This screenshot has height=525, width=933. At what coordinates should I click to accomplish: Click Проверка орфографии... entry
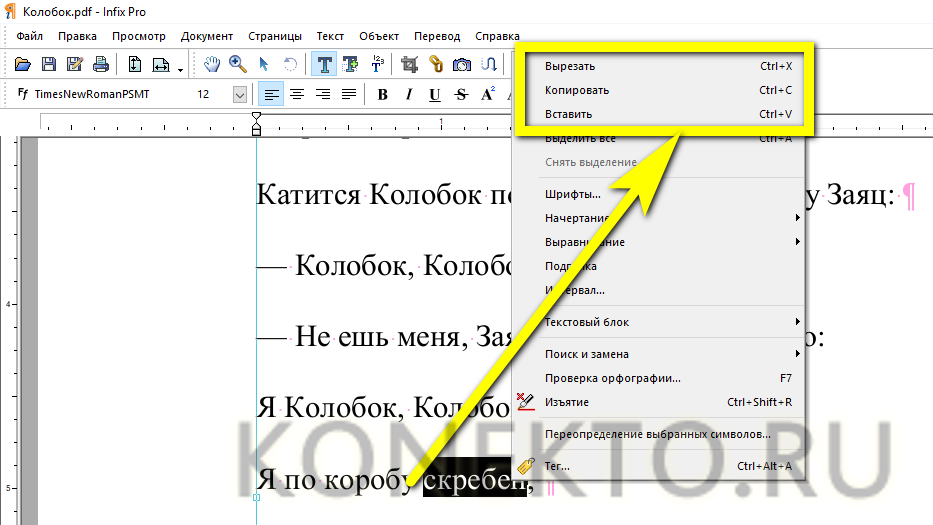click(612, 378)
